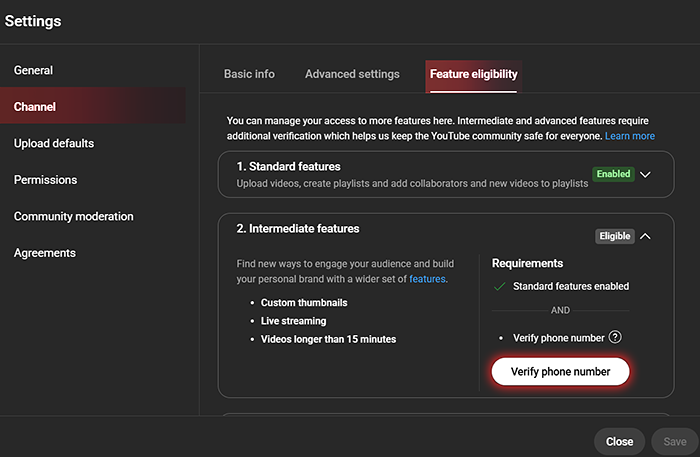Expand the Standard features section chevron
Screen dimensions: 700x457
[646, 174]
